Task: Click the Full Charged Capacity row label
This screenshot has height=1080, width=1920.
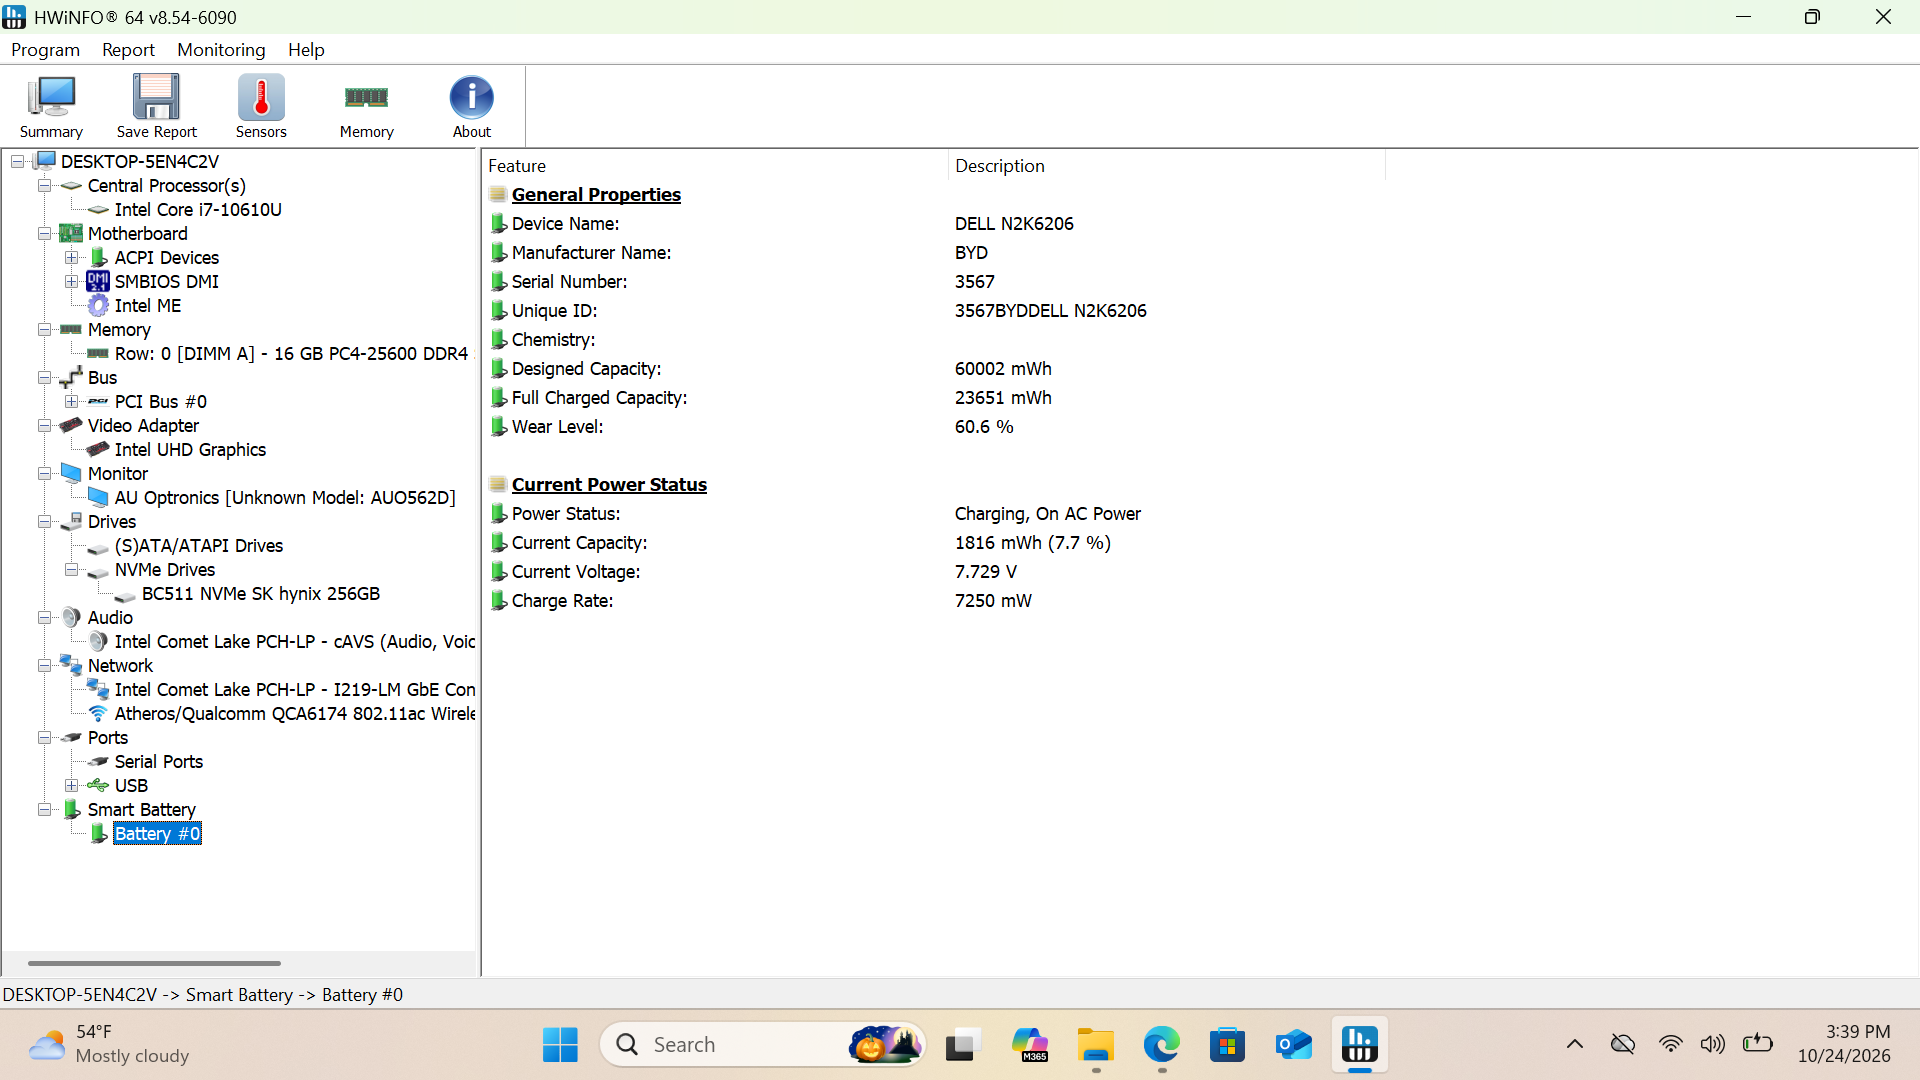Action: 599,398
